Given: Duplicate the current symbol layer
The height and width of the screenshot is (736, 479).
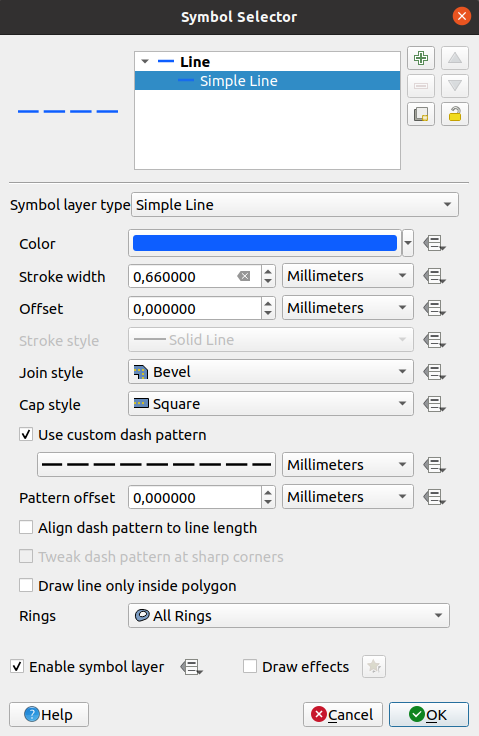Looking at the screenshot, I should point(421,114).
